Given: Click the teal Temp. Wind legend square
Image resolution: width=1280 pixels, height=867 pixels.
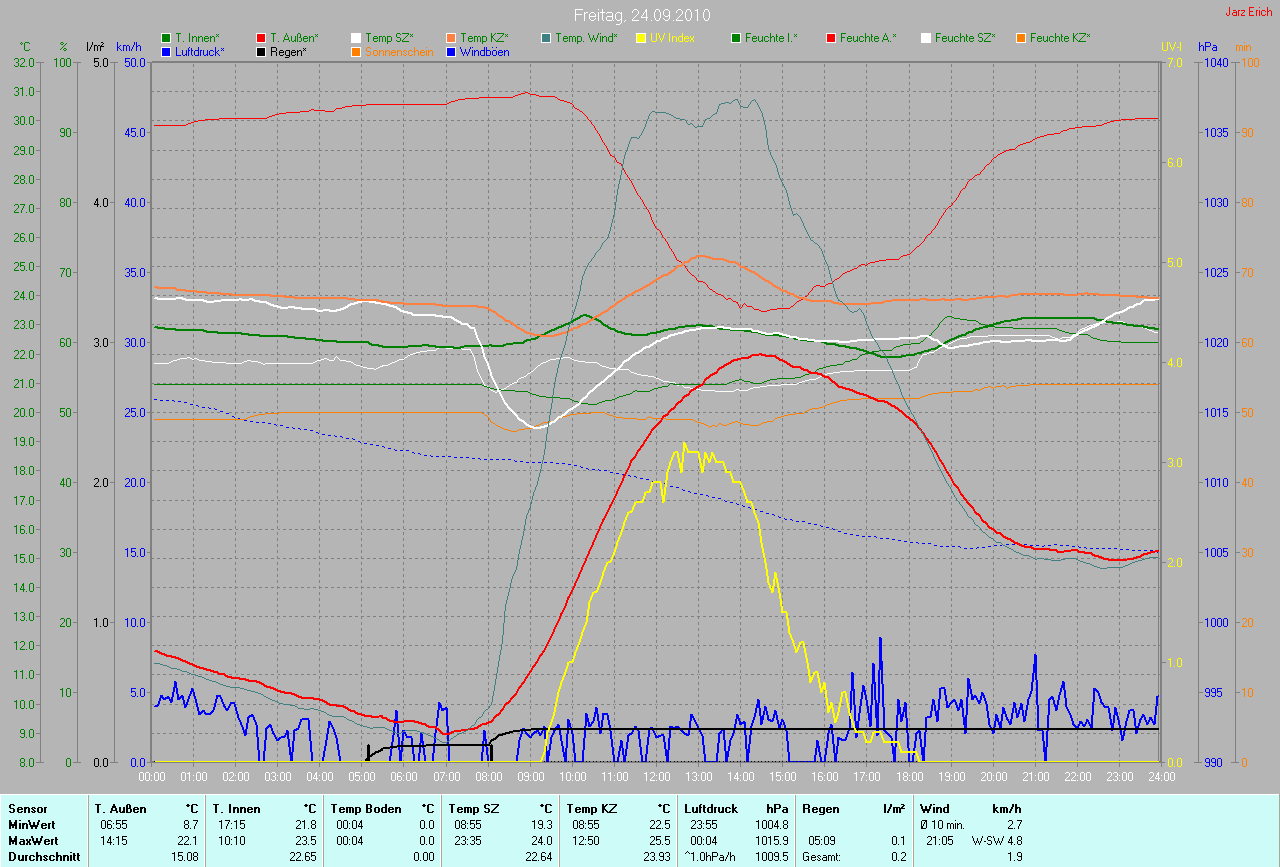Looking at the screenshot, I should 546,38.
